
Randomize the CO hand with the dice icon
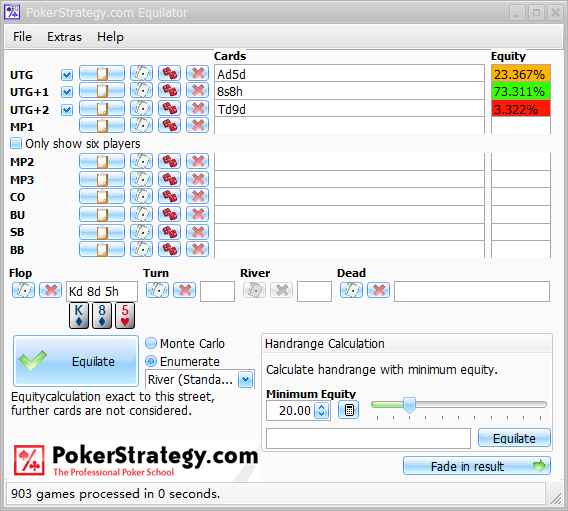pos(169,196)
